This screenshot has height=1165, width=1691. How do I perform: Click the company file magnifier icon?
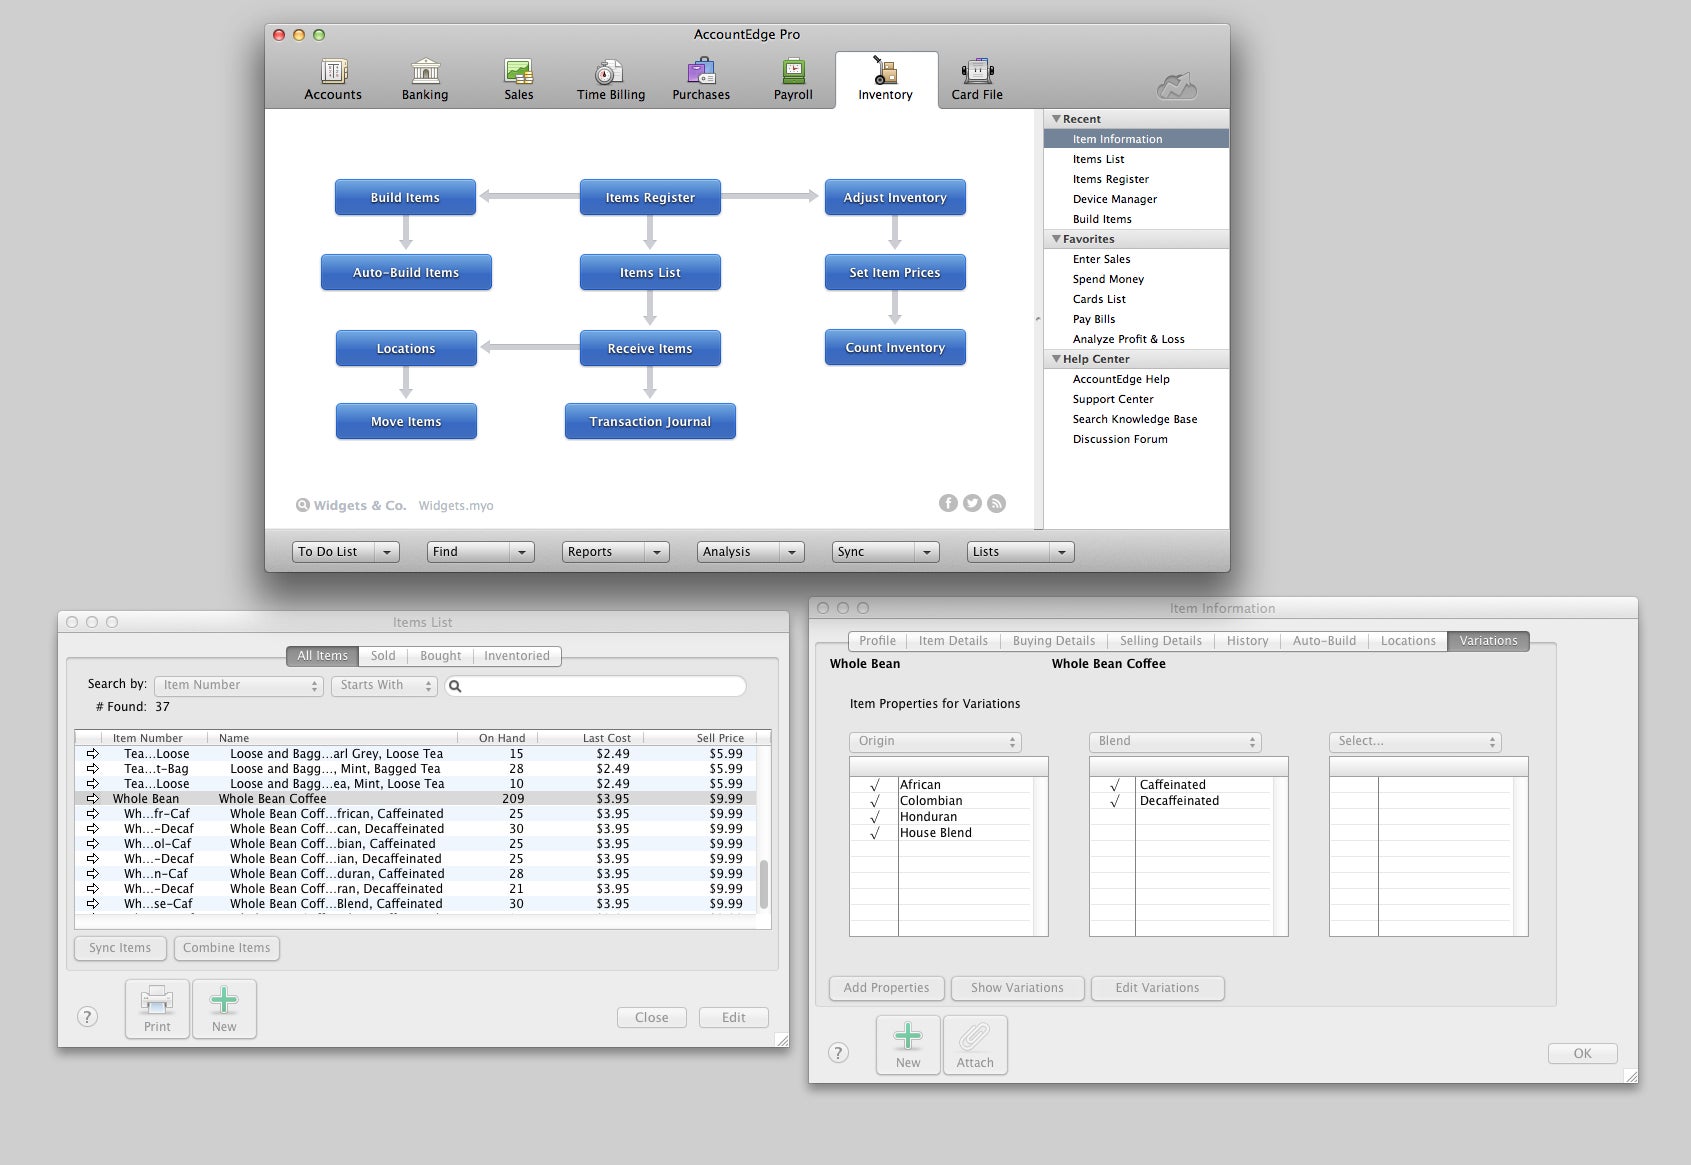(302, 505)
